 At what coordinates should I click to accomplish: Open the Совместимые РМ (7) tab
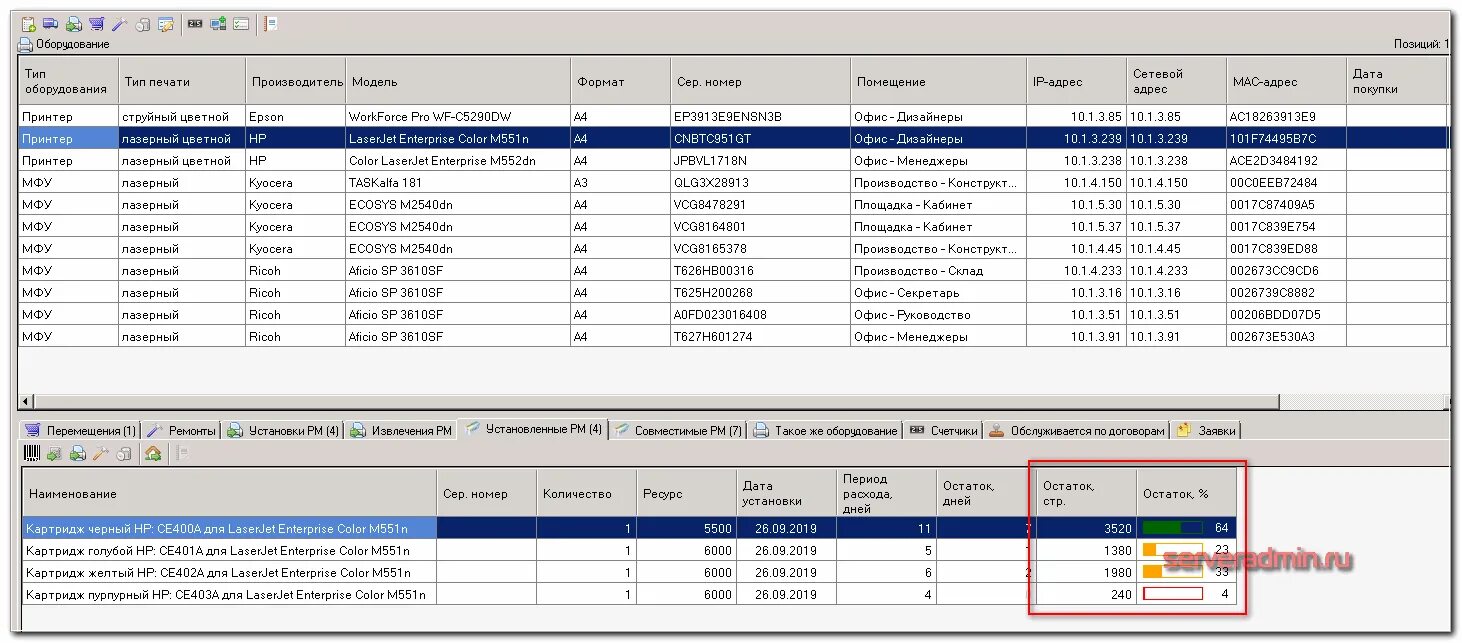pyautogui.click(x=680, y=431)
